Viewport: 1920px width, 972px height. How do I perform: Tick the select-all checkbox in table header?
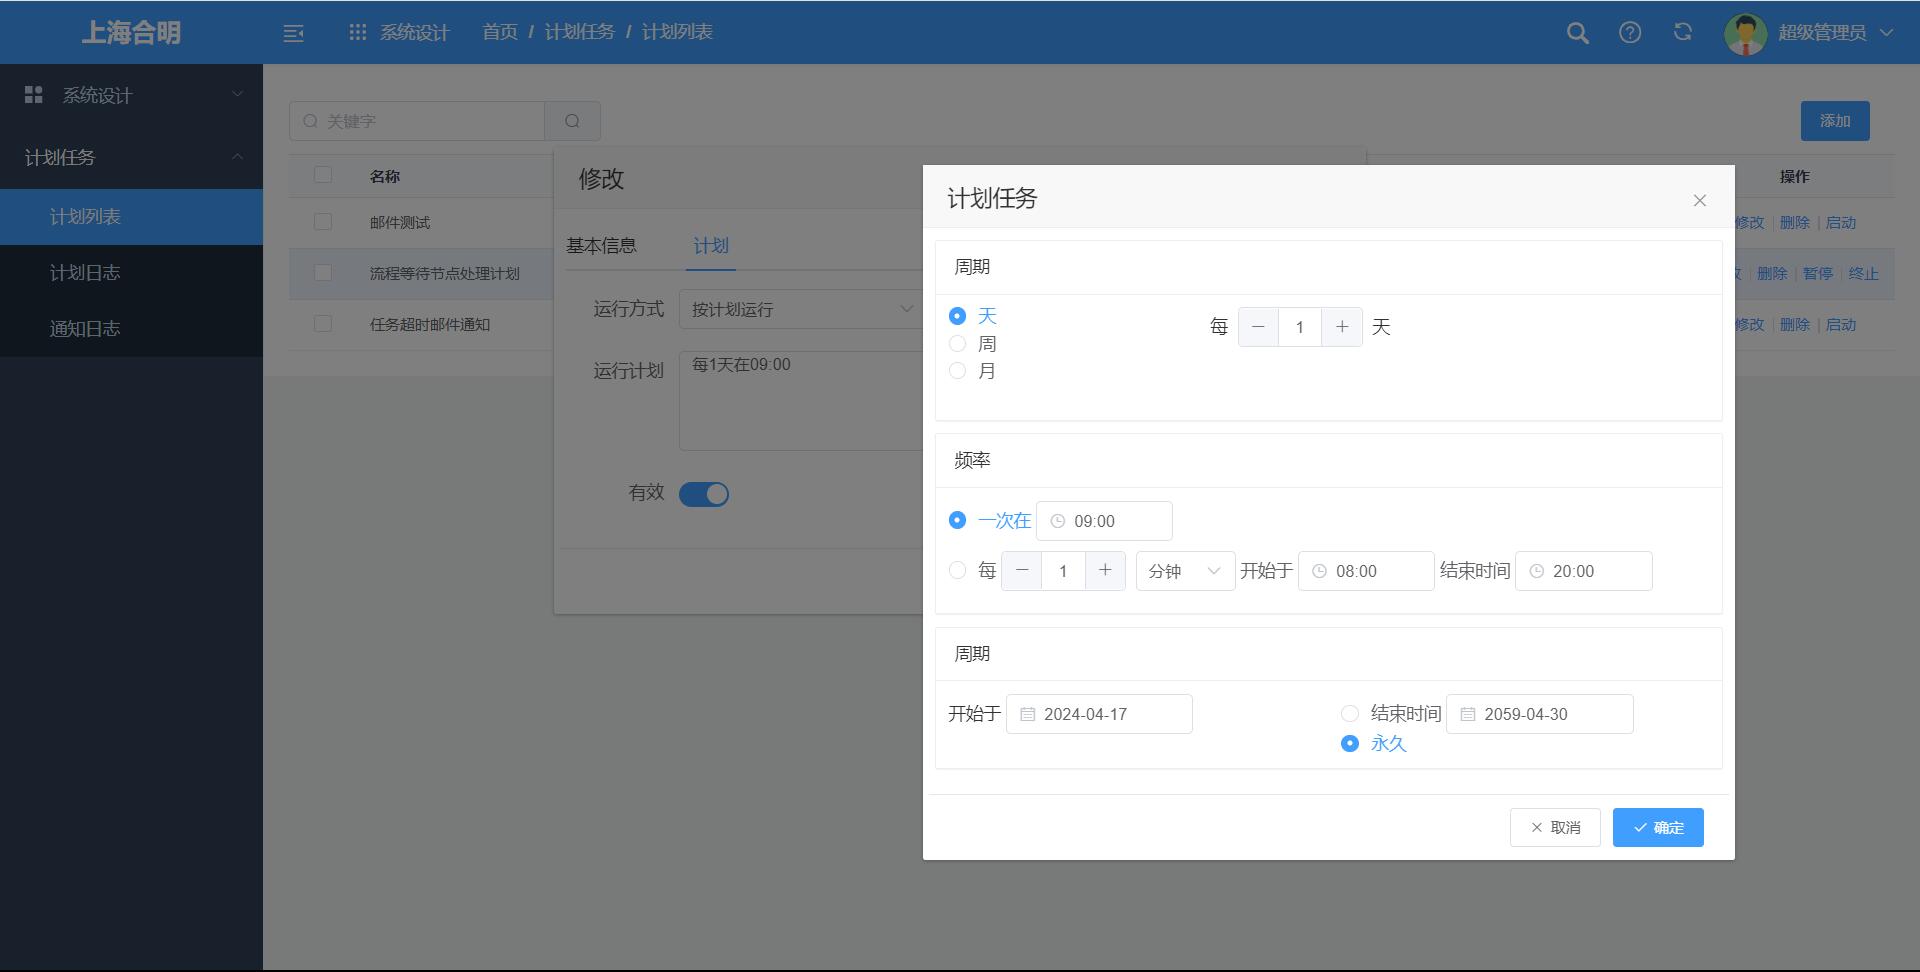click(x=323, y=175)
